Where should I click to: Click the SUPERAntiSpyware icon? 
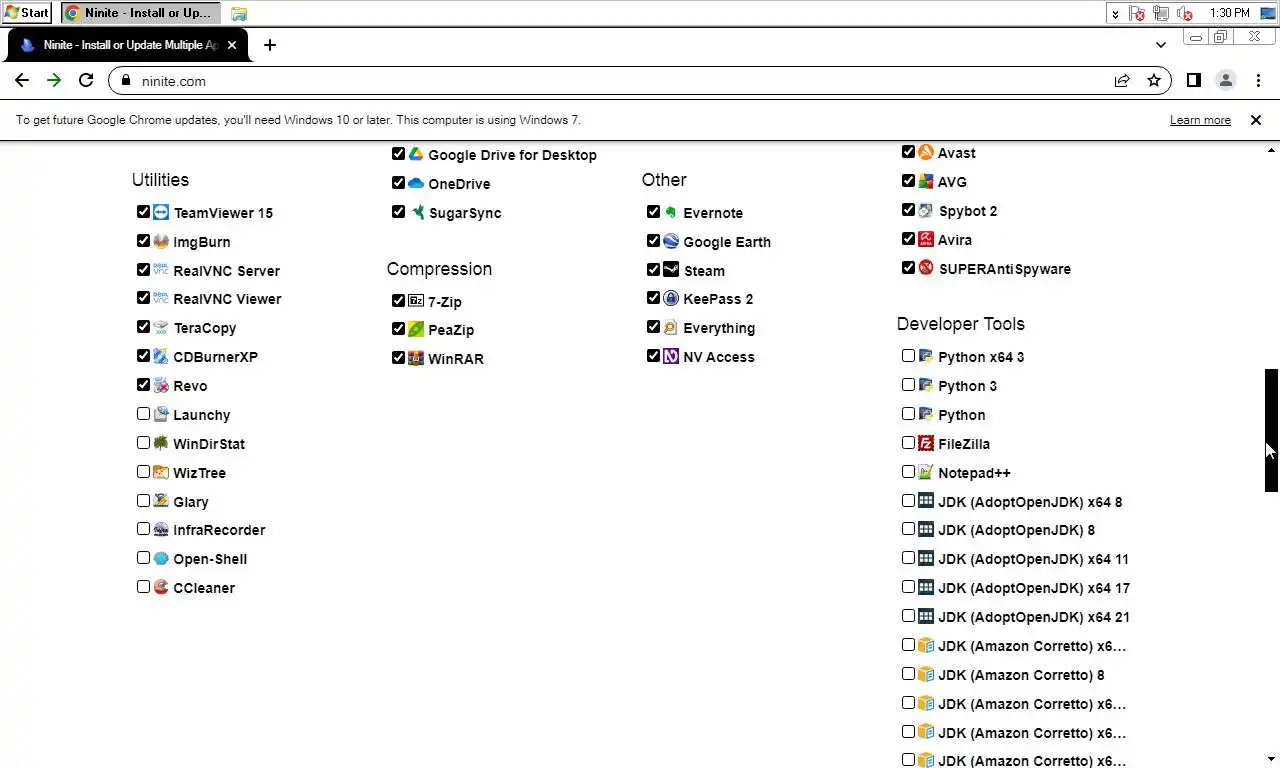(x=926, y=268)
